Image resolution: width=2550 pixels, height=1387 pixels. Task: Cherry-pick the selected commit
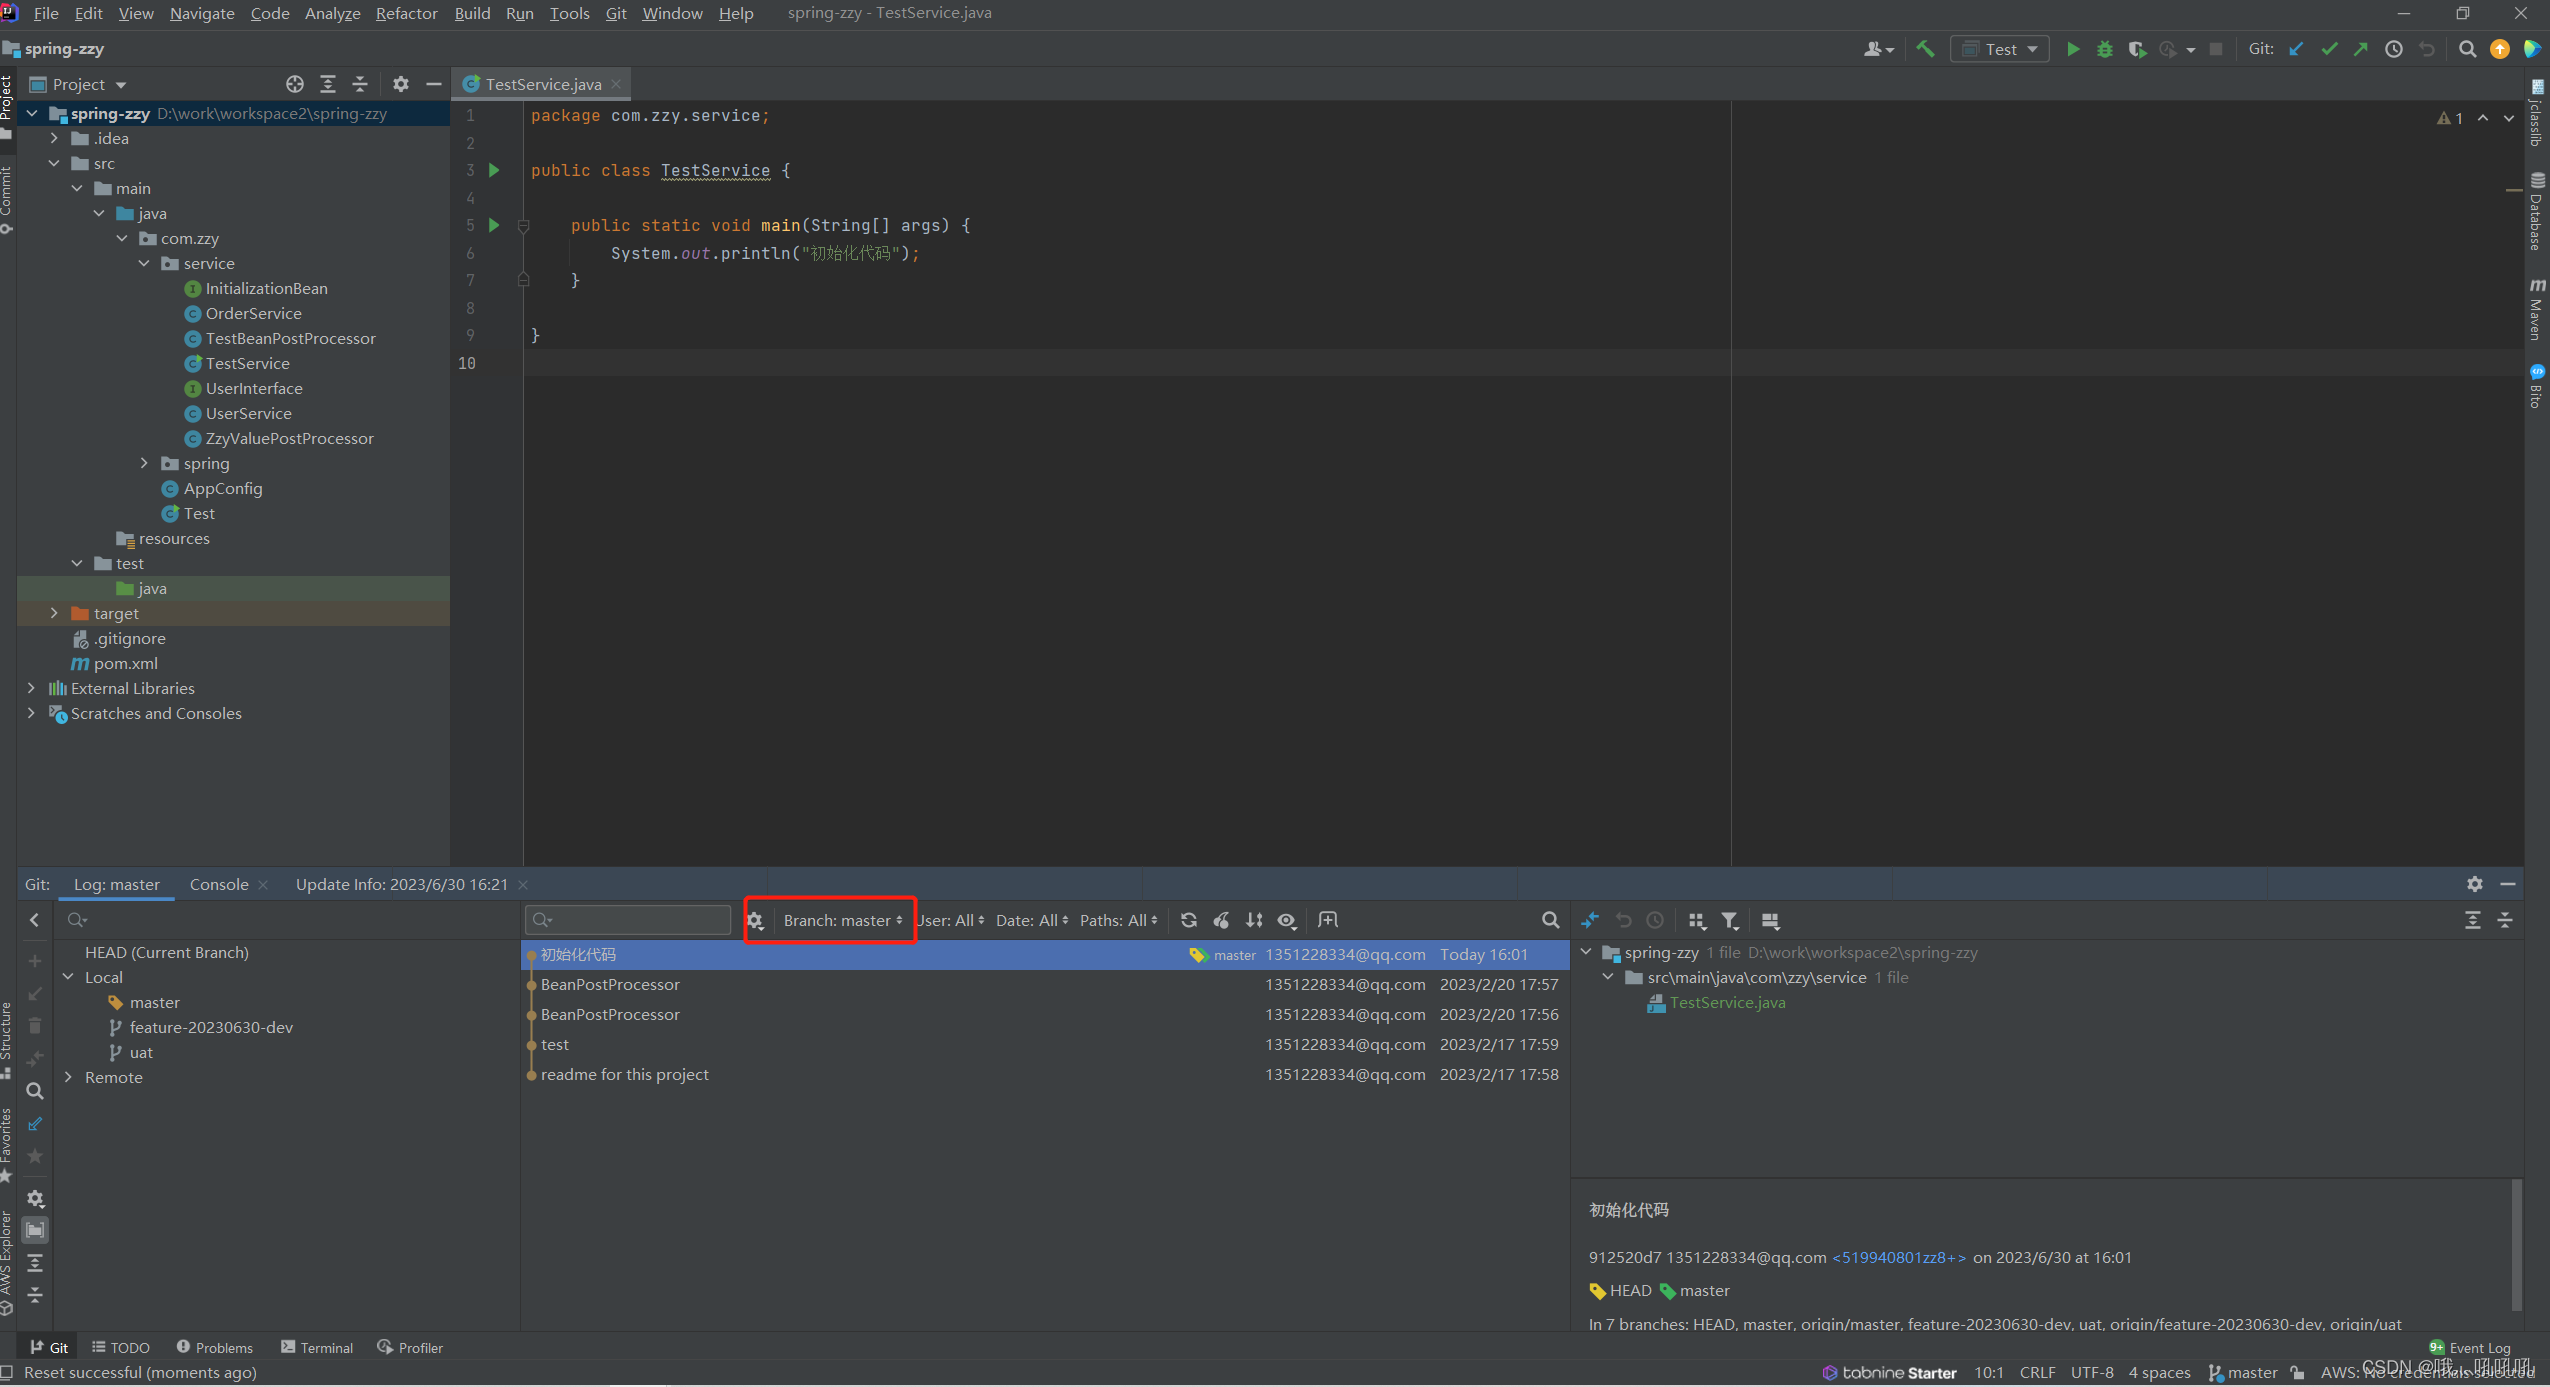[1221, 920]
